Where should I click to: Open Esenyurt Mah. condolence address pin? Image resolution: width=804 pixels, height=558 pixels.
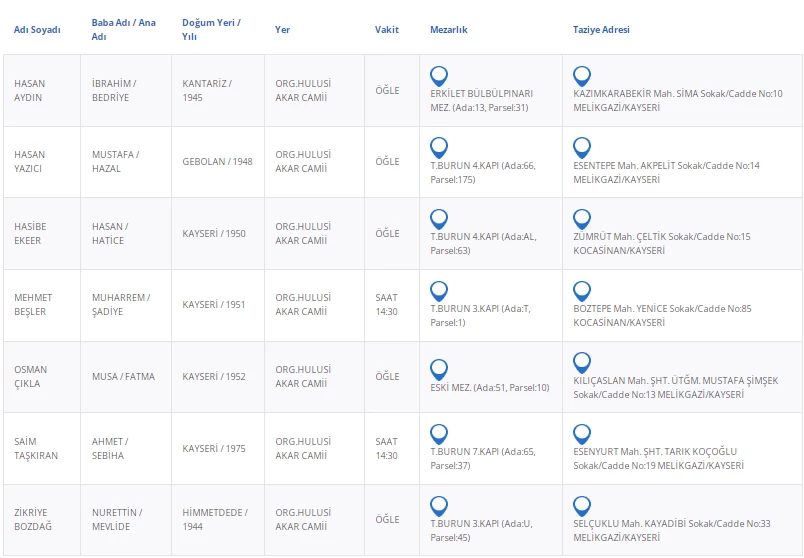(581, 434)
